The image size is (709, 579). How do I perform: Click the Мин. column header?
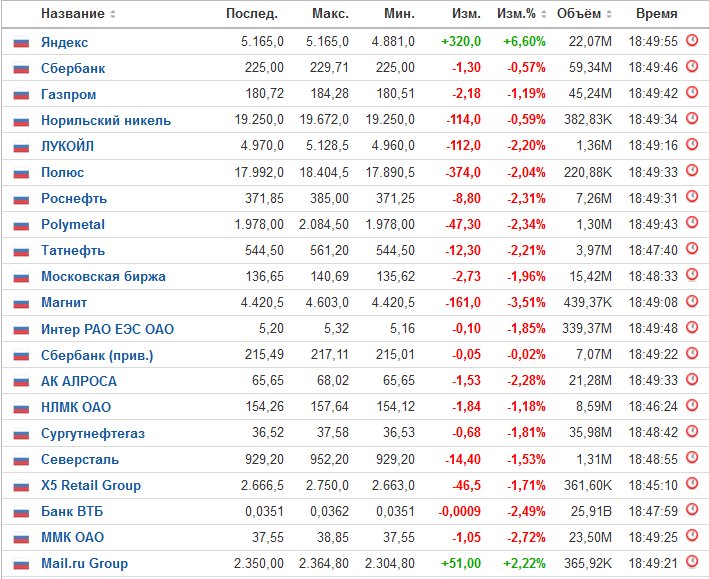399,14
